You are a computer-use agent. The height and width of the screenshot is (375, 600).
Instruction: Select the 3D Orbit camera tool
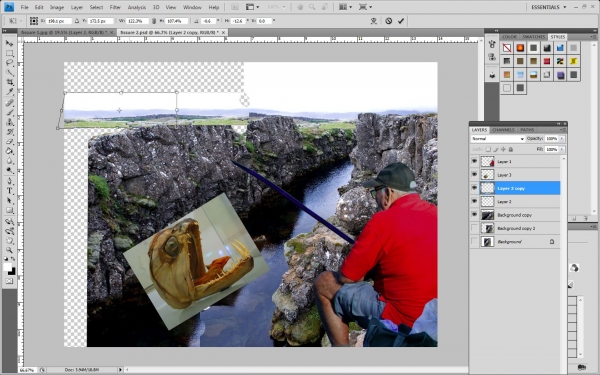[x=9, y=231]
